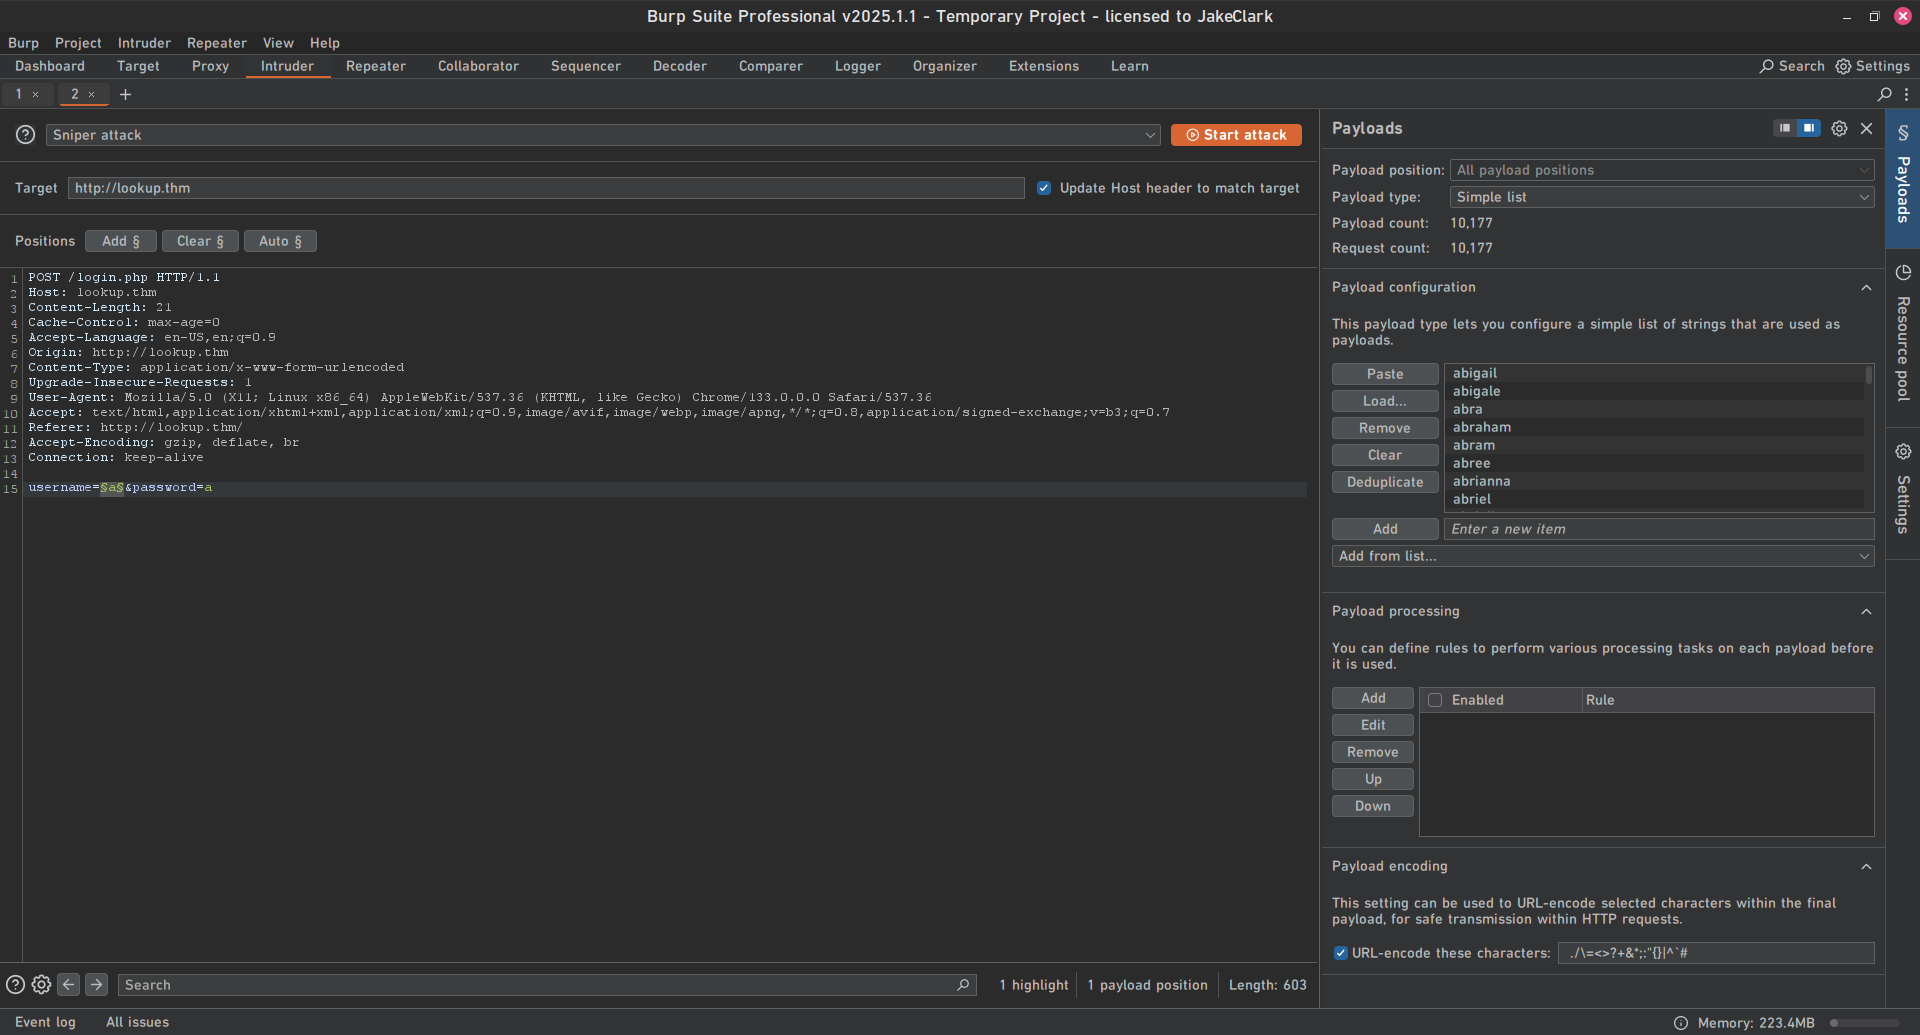Click Remove under payload processing rules
Viewport: 1920px width, 1035px height.
tap(1373, 752)
